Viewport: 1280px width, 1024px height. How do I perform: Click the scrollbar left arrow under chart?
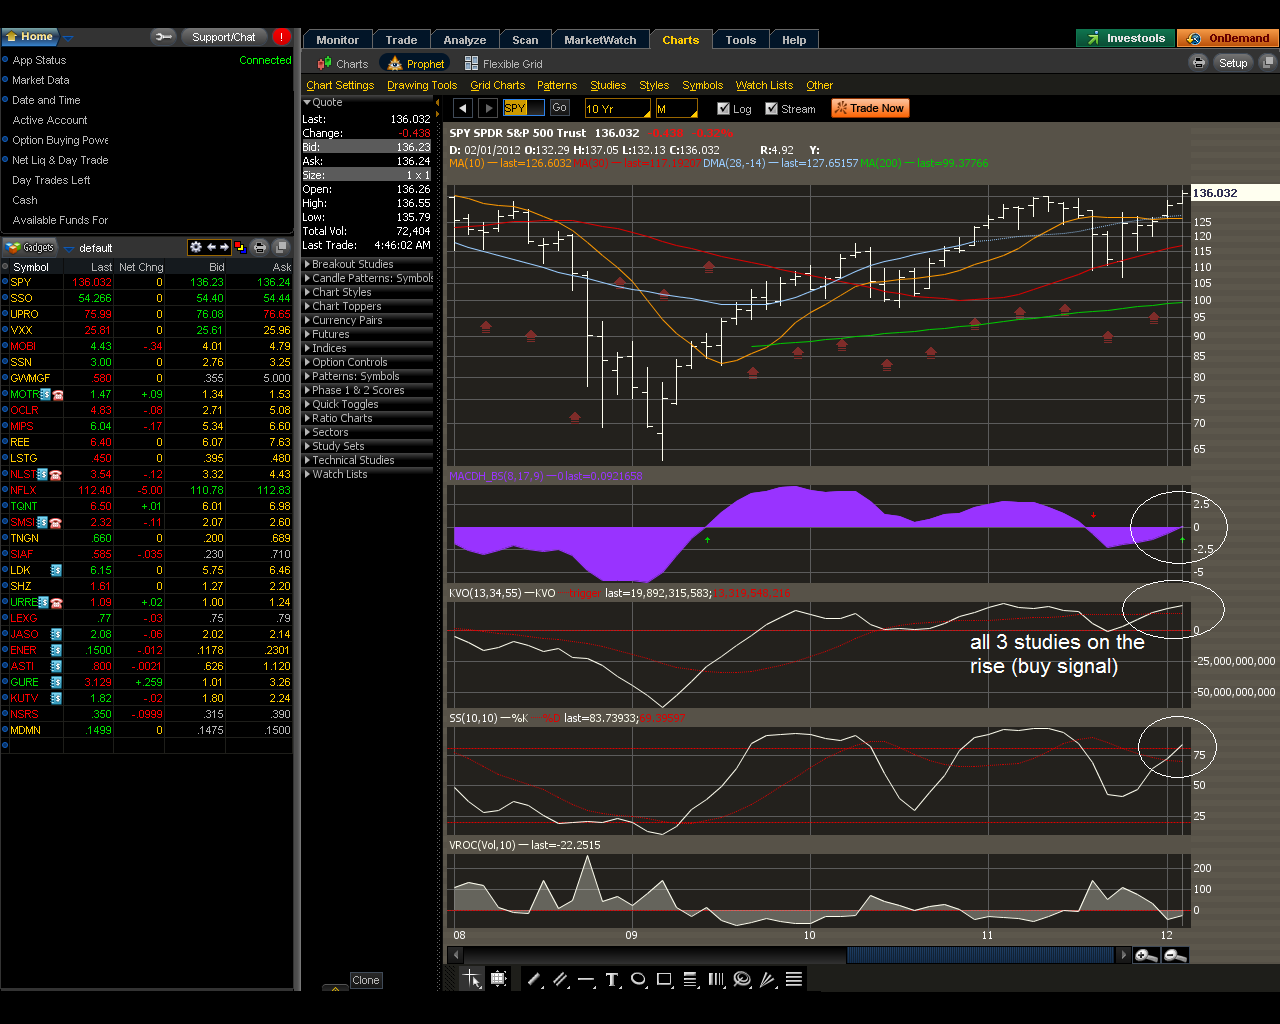(456, 955)
